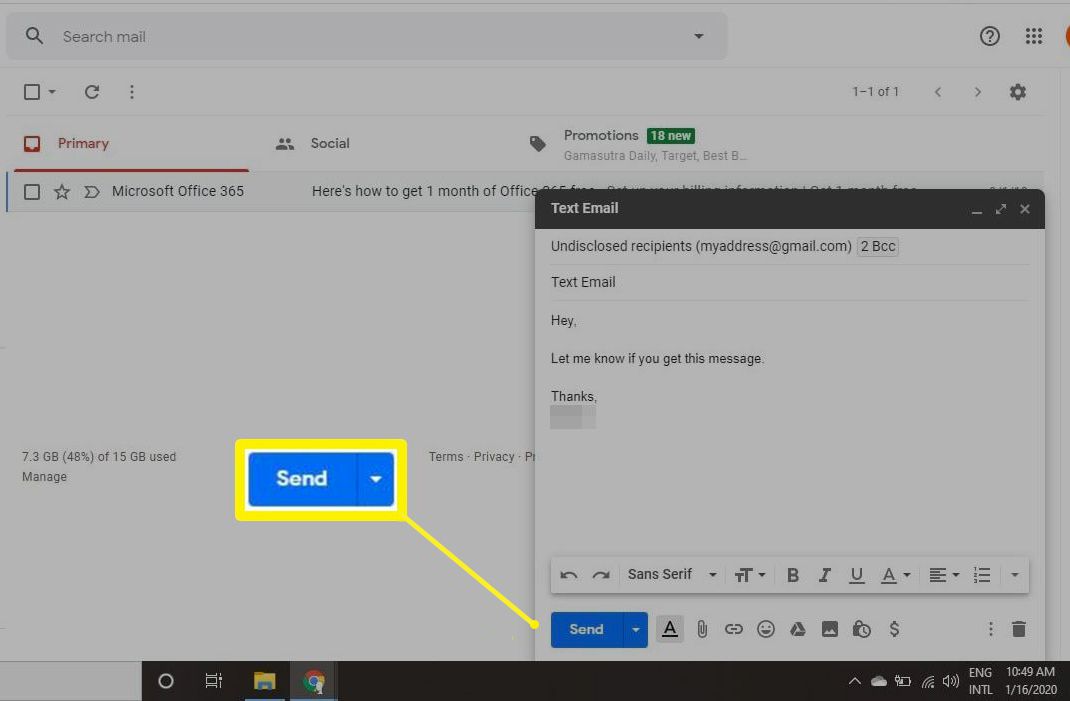Screen dimensions: 1070x701
Task: Go to newer messages arrow
Action: coord(938,91)
